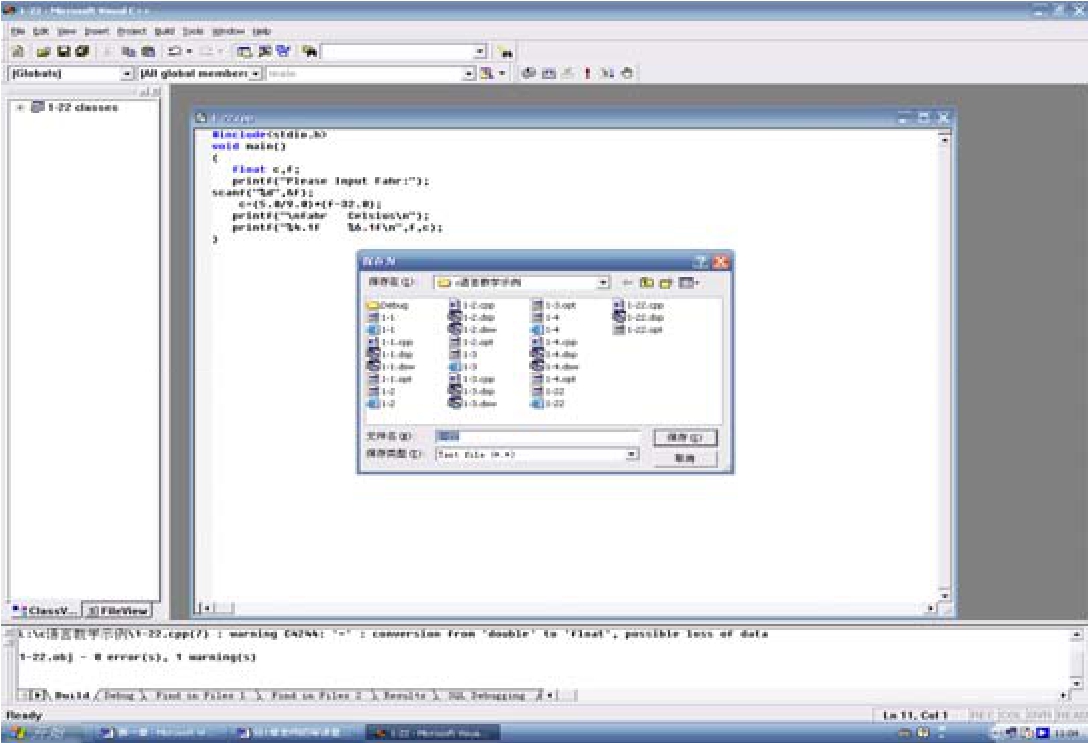1088x743 pixels.
Task: Click the help question mark in save dialog
Action: click(x=702, y=262)
